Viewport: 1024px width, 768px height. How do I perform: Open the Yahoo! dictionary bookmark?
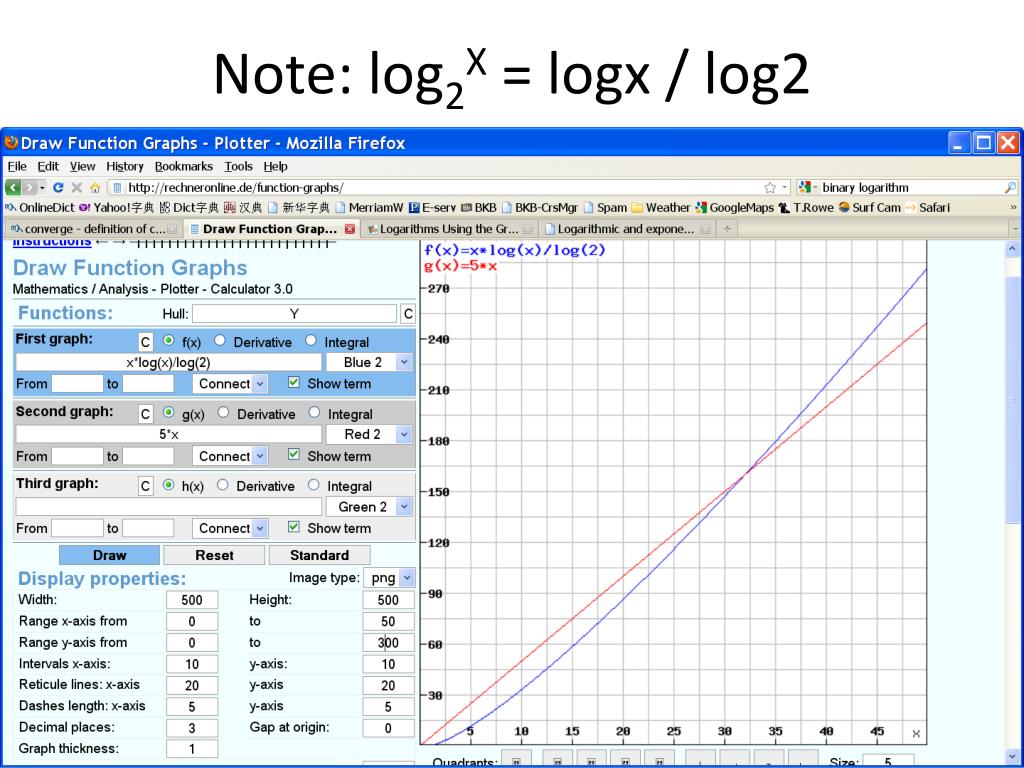click(x=116, y=208)
